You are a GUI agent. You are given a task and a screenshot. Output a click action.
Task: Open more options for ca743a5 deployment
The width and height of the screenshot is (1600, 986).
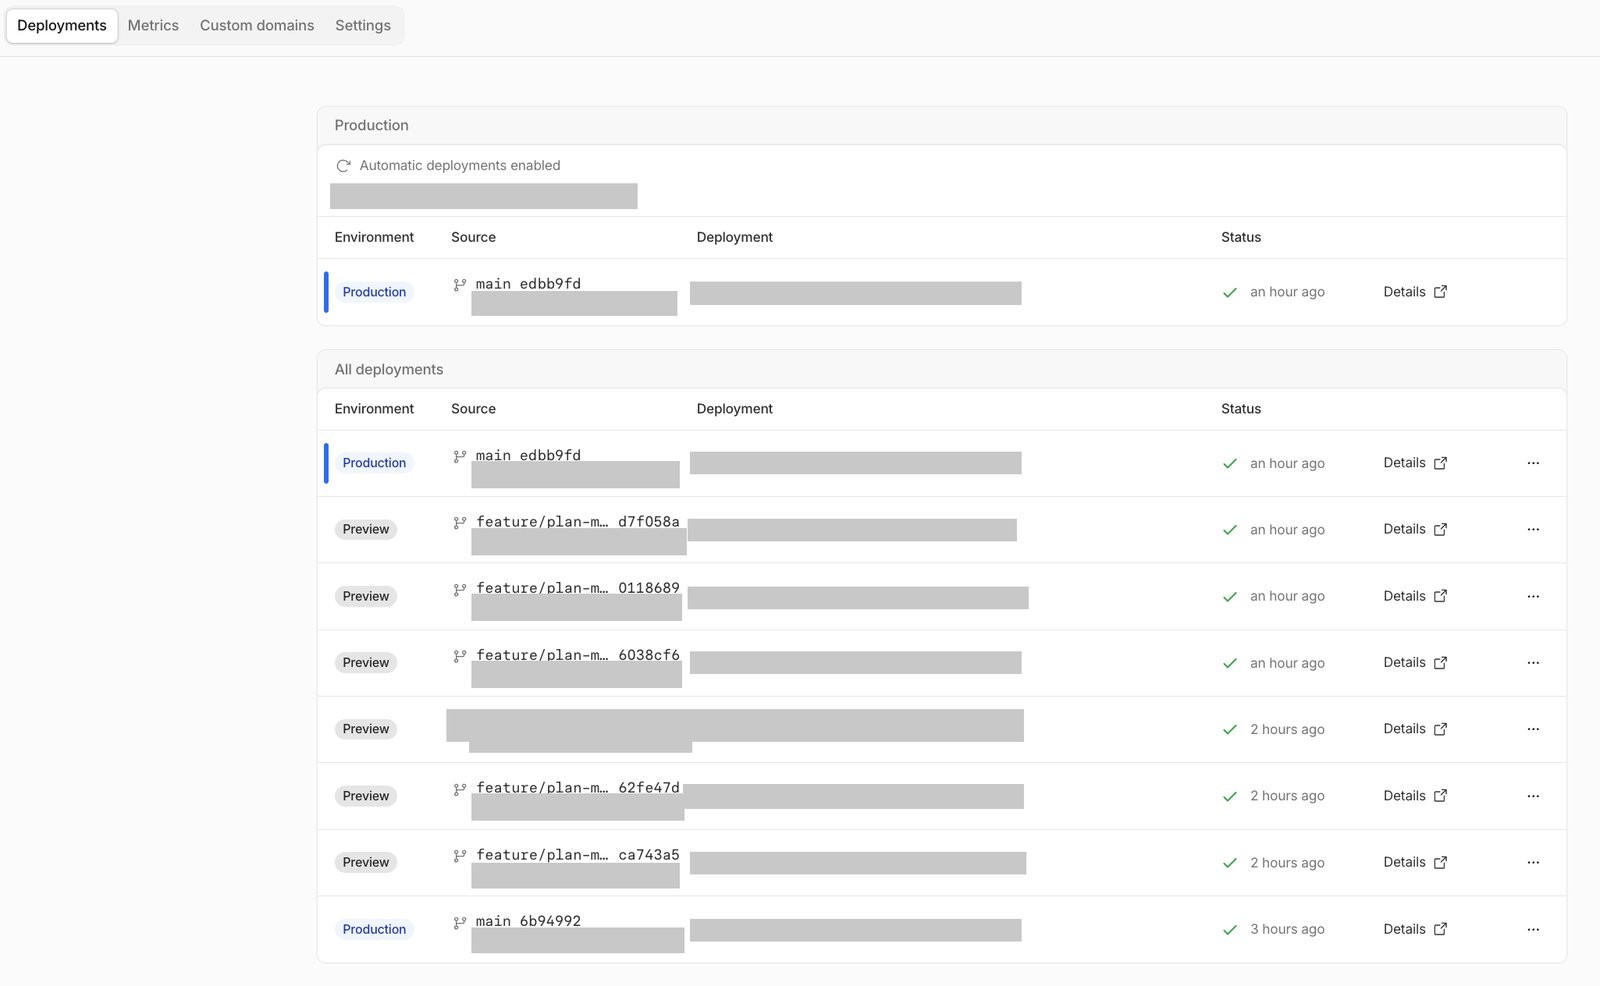pyautogui.click(x=1533, y=862)
